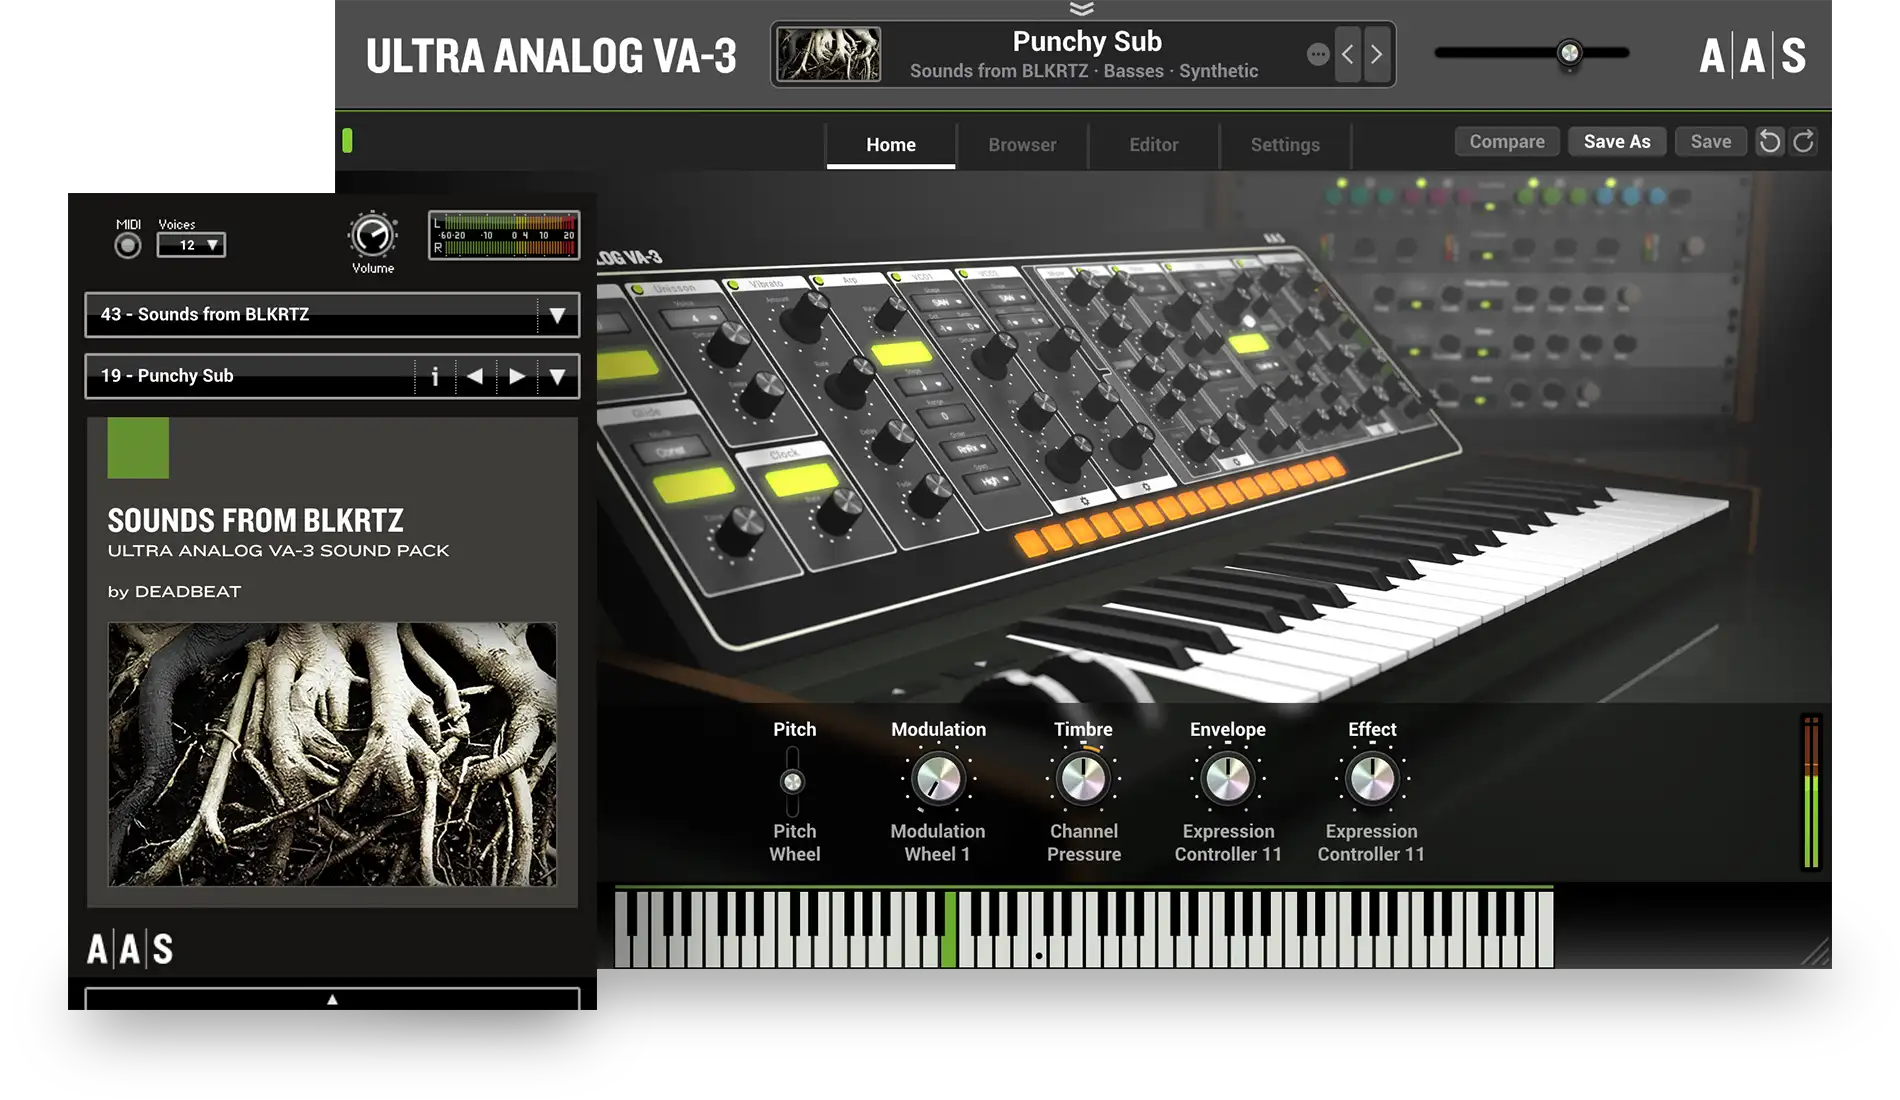
Task: Click the BLKRTZ roots artwork thumbnail
Action: pos(829,54)
